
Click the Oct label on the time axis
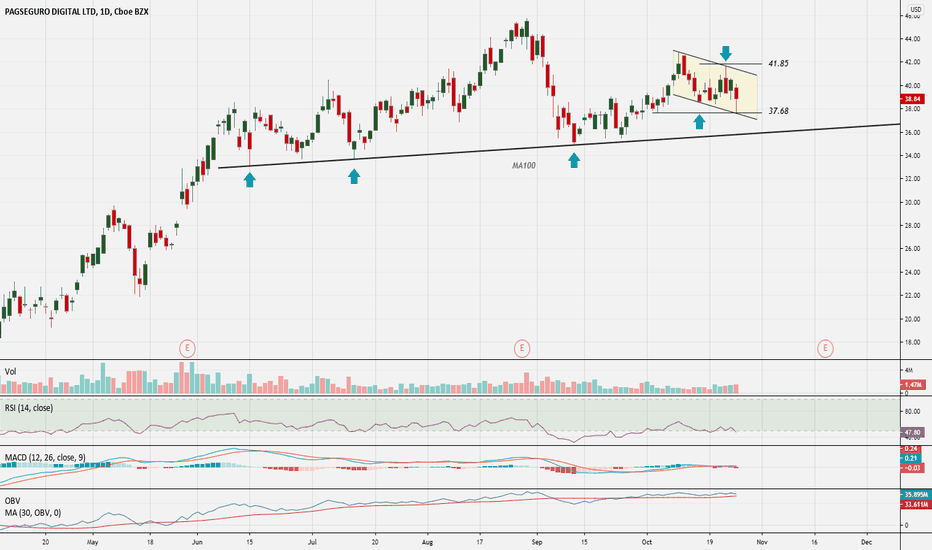coord(647,542)
